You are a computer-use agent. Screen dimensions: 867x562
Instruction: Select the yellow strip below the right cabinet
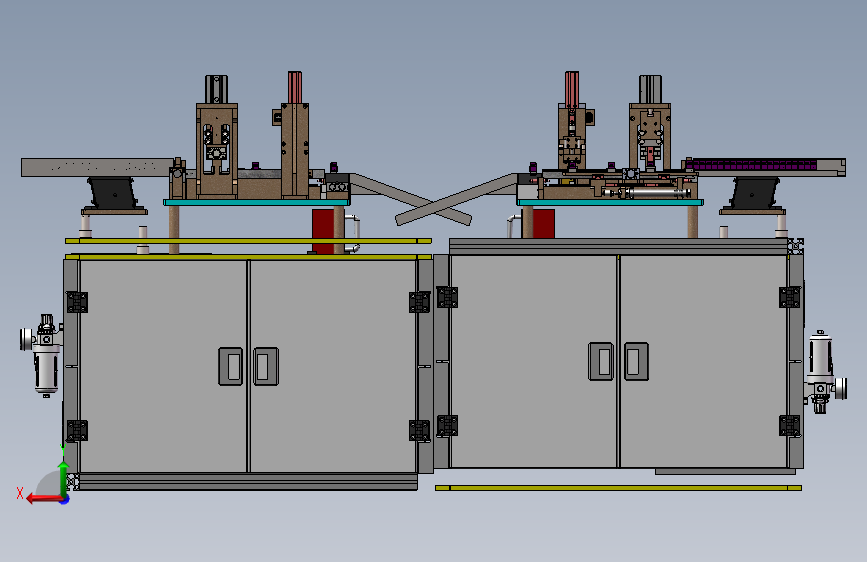pyautogui.click(x=618, y=488)
